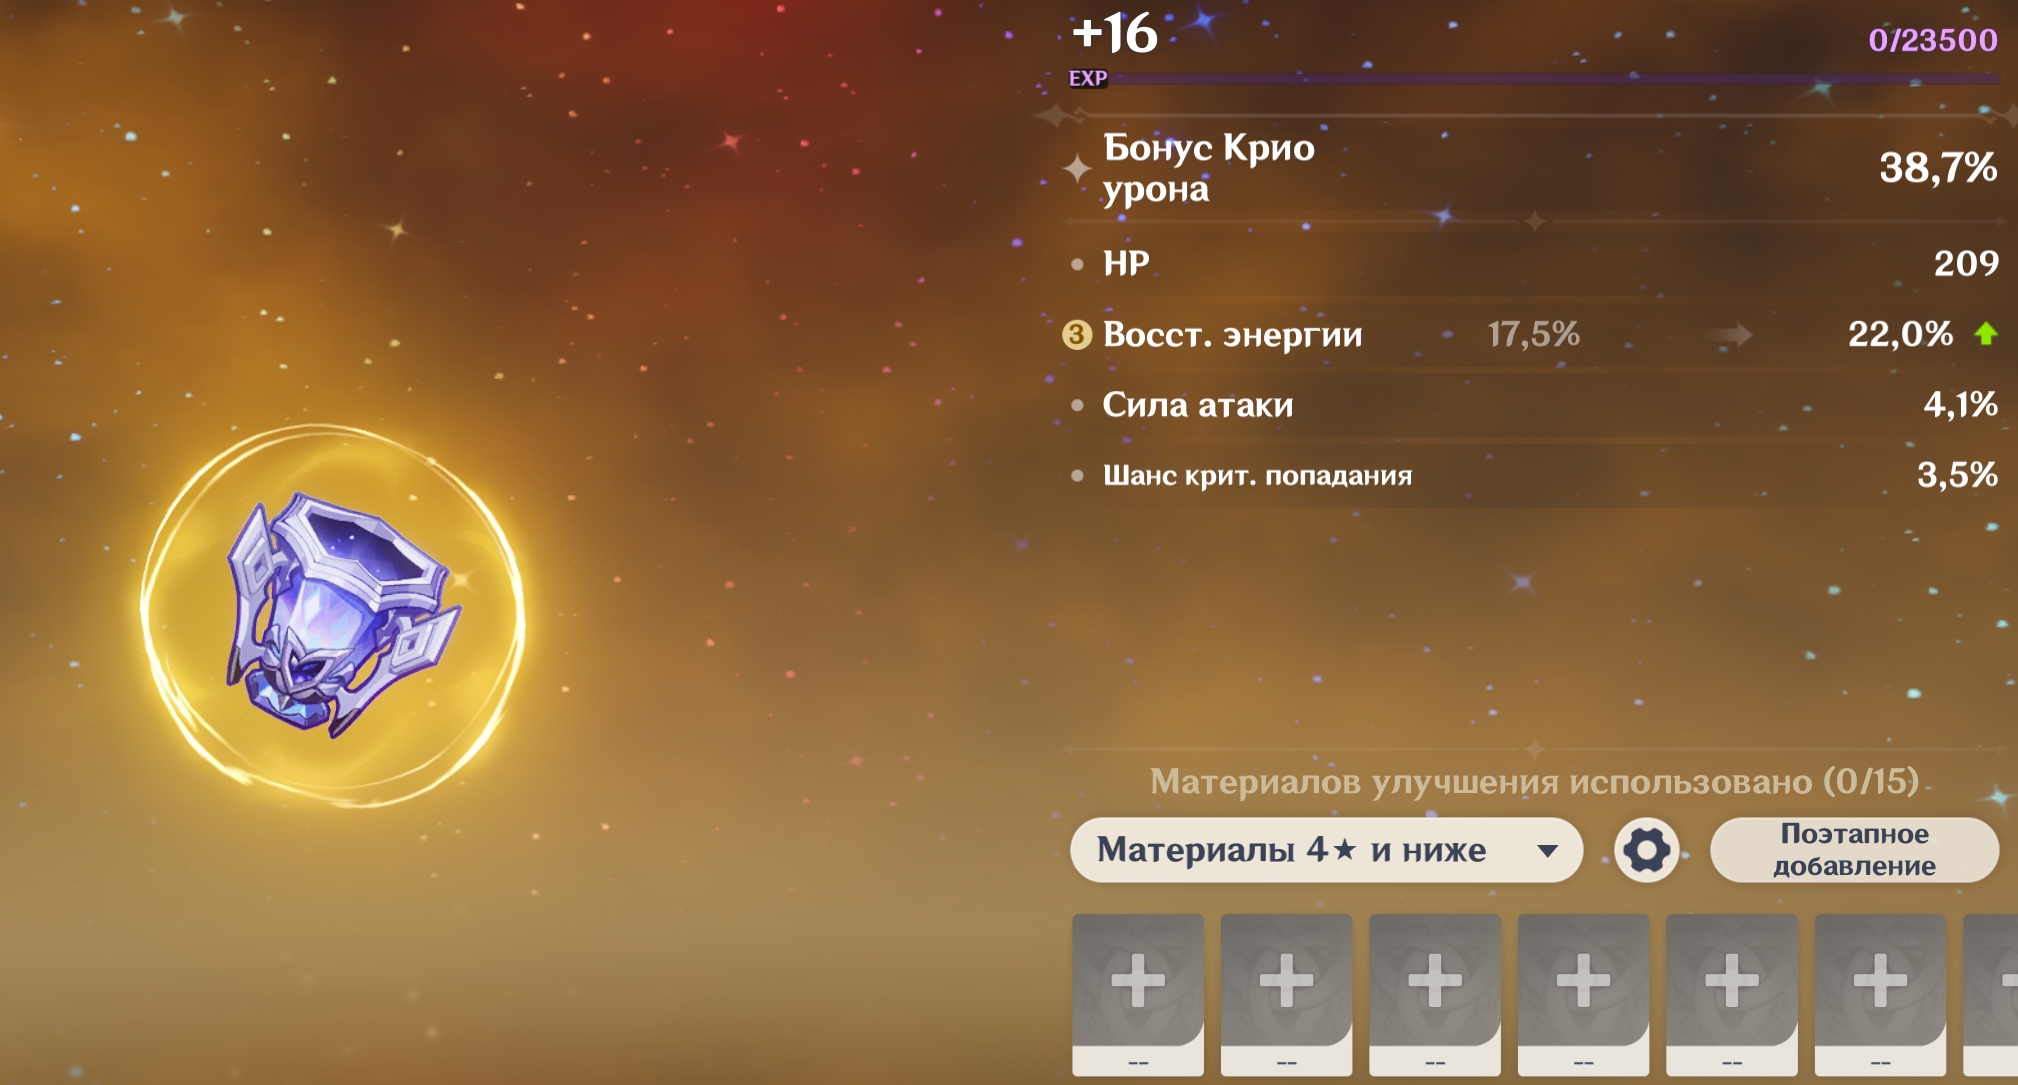This screenshot has height=1085, width=2018.
Task: Open the 'Материалы 4★ и ниже' dropdown
Action: click(x=1326, y=850)
